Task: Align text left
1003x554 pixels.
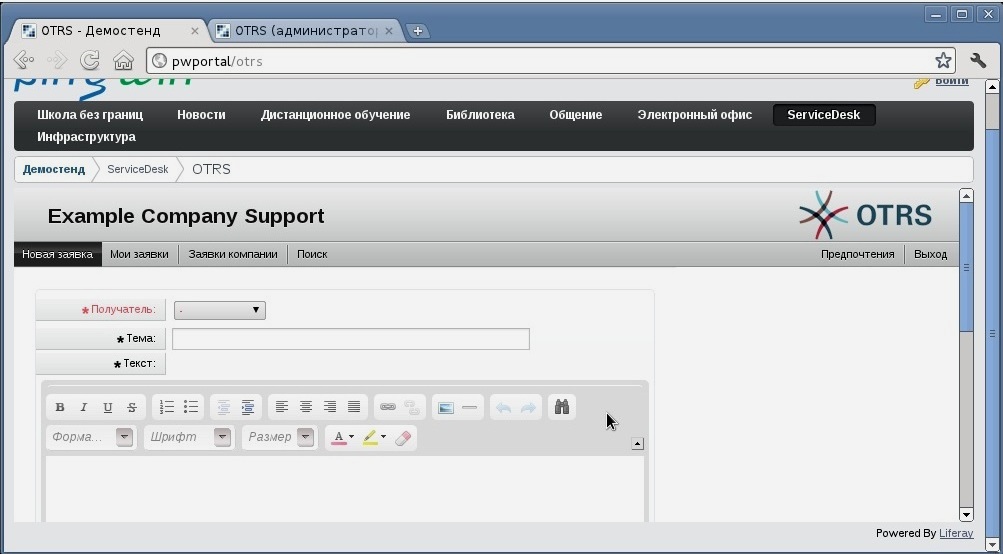Action: 282,407
